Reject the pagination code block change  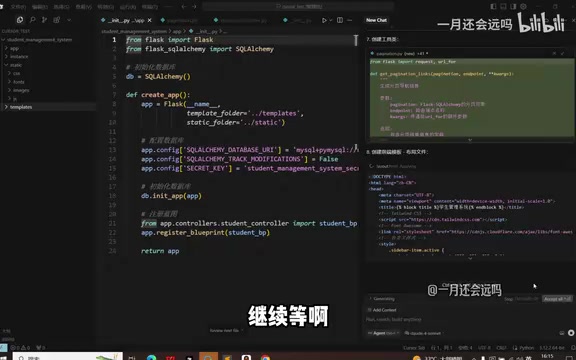[x=554, y=53]
